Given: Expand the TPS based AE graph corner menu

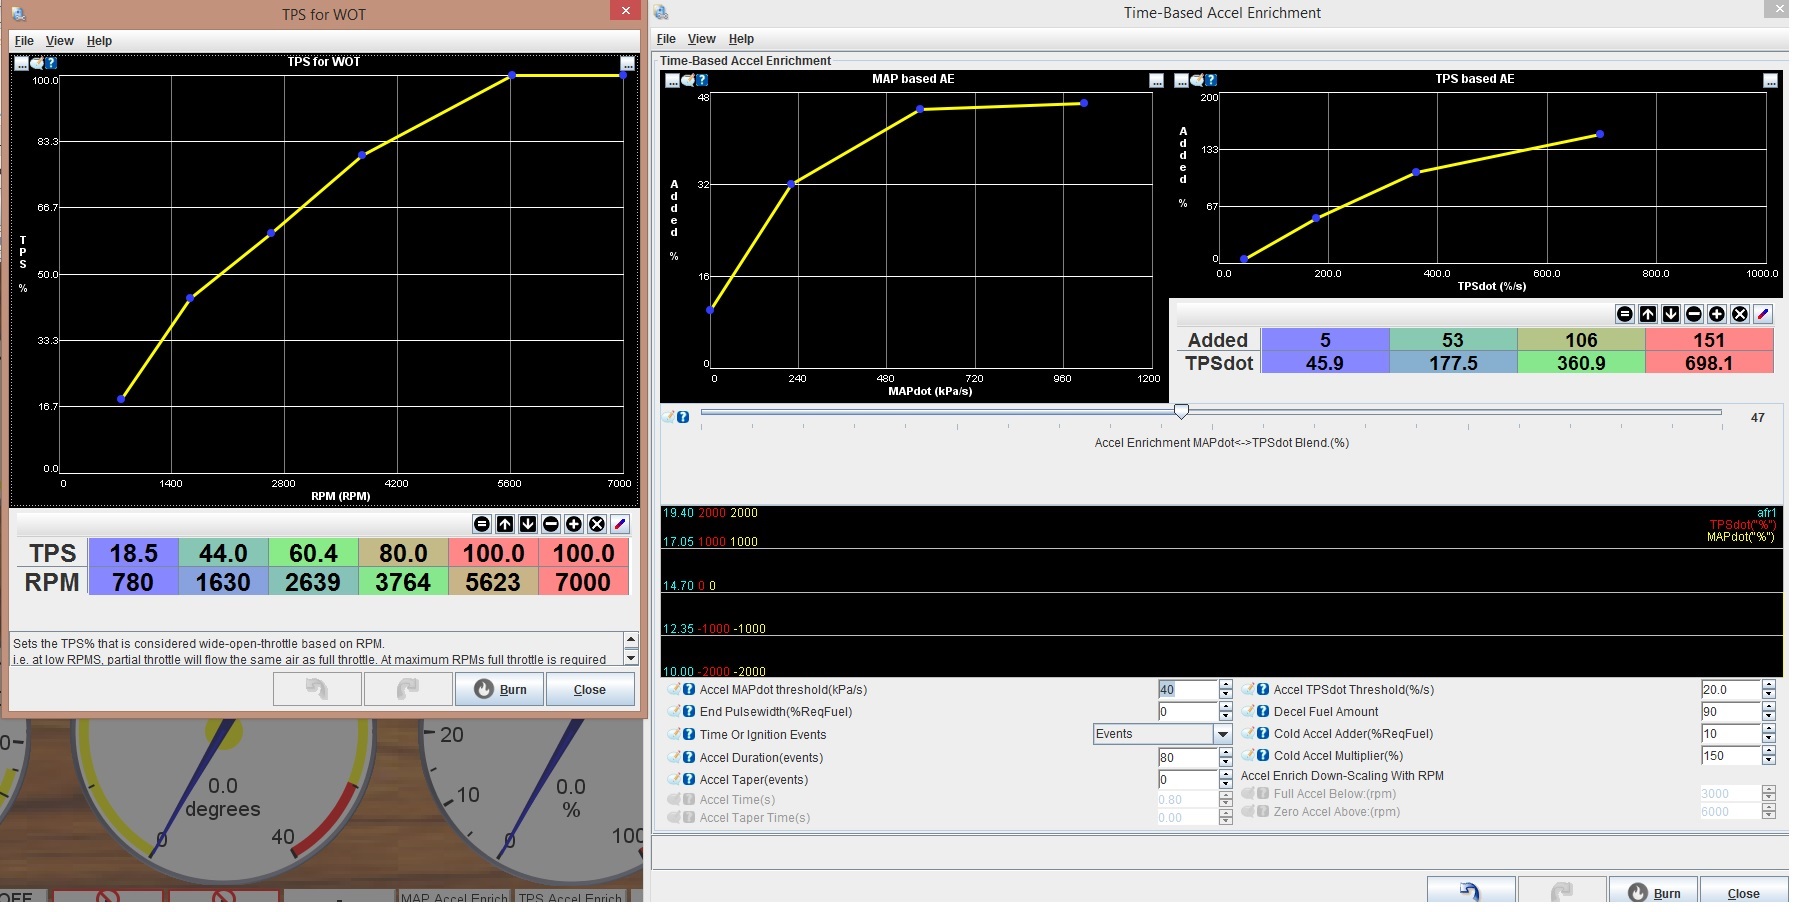Looking at the screenshot, I should coord(1770,80).
